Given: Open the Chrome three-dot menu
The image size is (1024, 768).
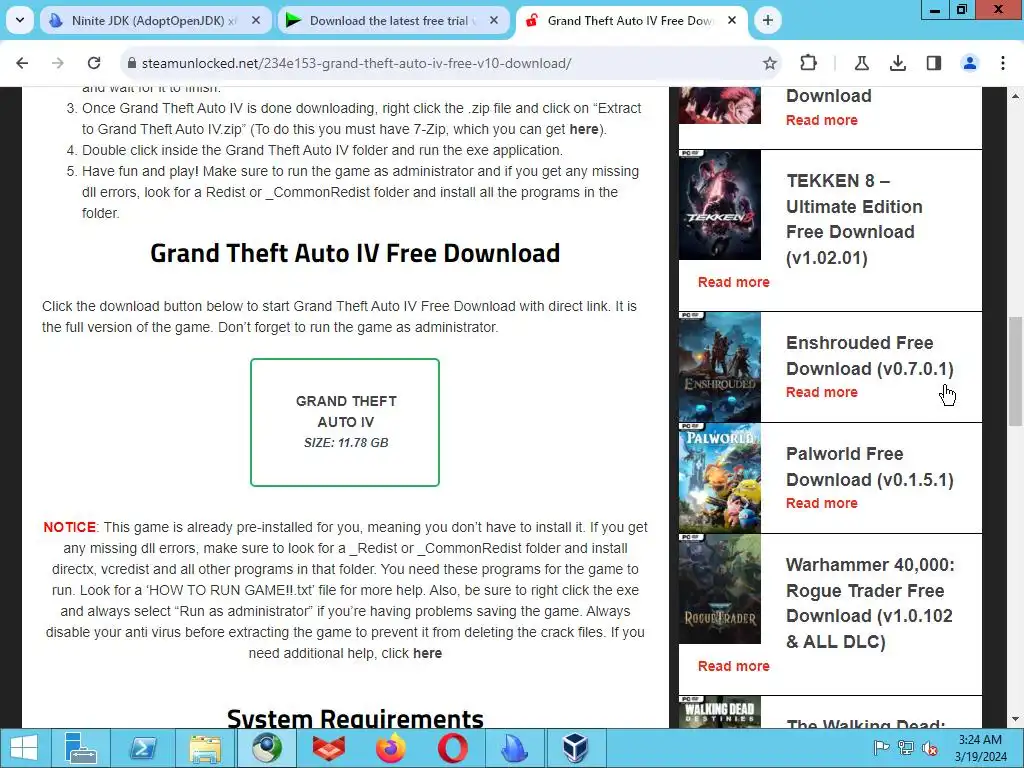Looking at the screenshot, I should 1003,63.
